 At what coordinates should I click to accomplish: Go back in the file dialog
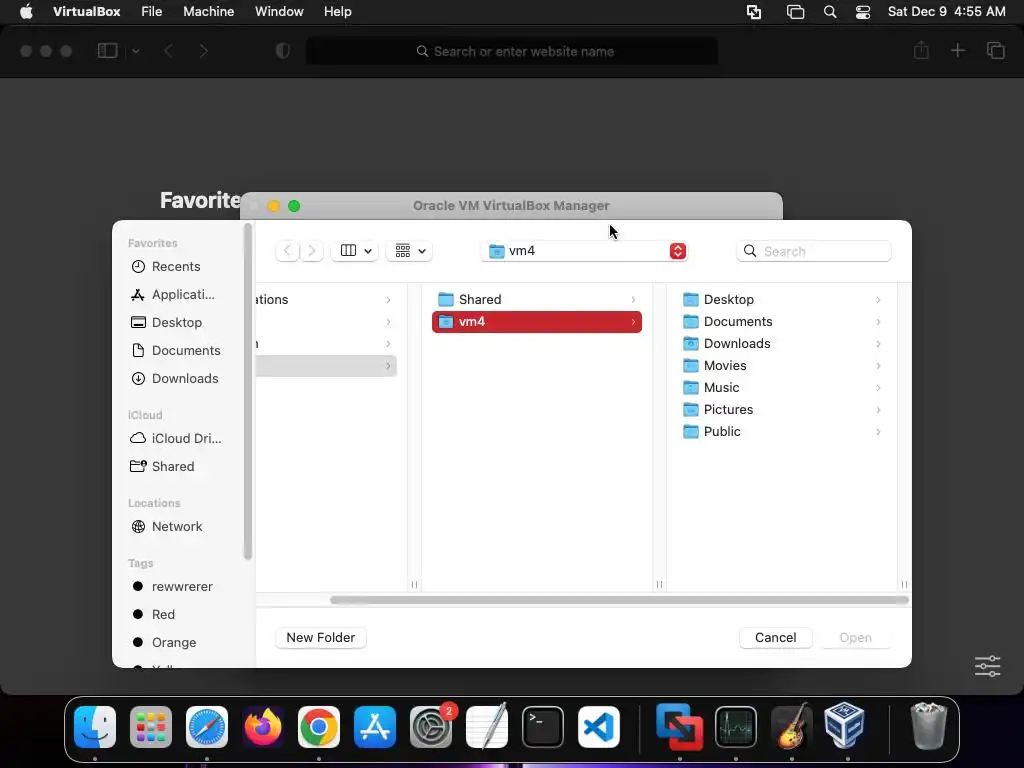287,251
